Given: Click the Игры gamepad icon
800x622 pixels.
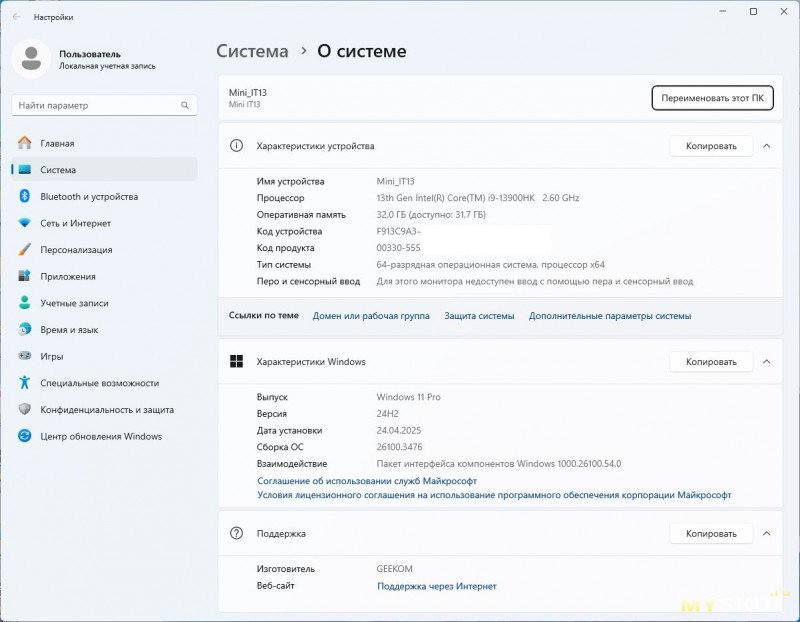Looking at the screenshot, I should (x=24, y=356).
